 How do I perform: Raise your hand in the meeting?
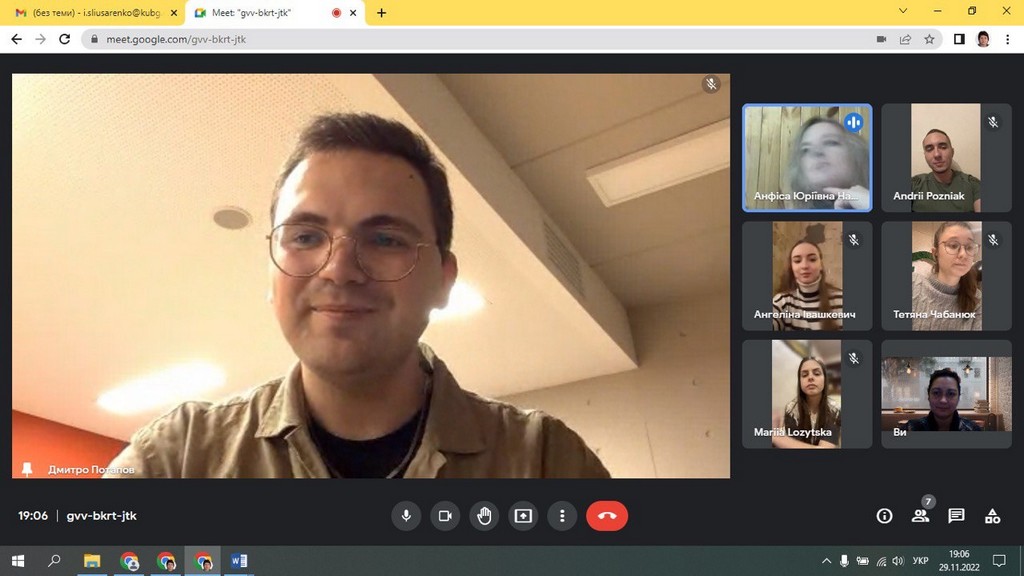tap(484, 516)
